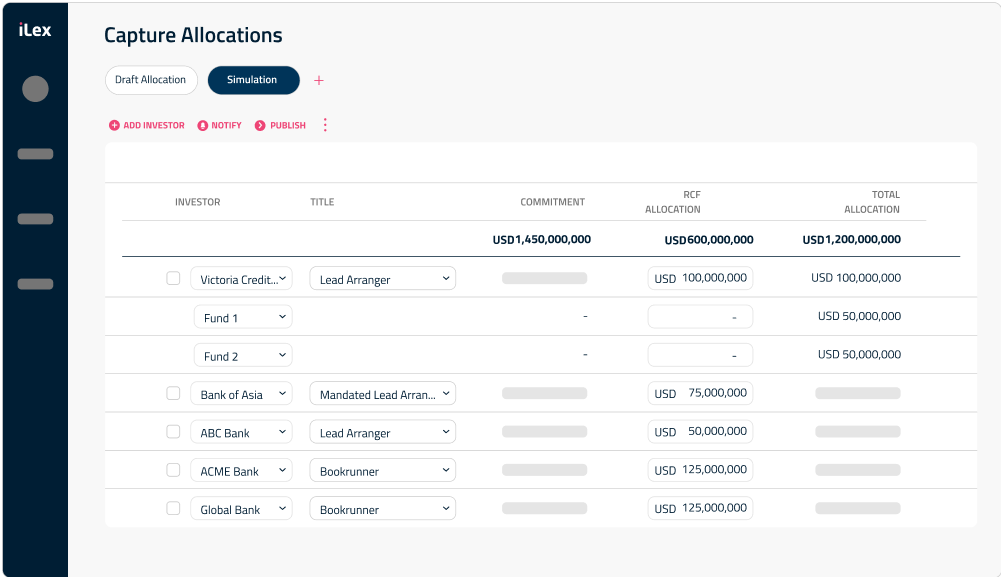Viewport: 1001px width, 577px height.
Task: Open the Victoria Credit investor dropdown
Action: click(x=241, y=279)
